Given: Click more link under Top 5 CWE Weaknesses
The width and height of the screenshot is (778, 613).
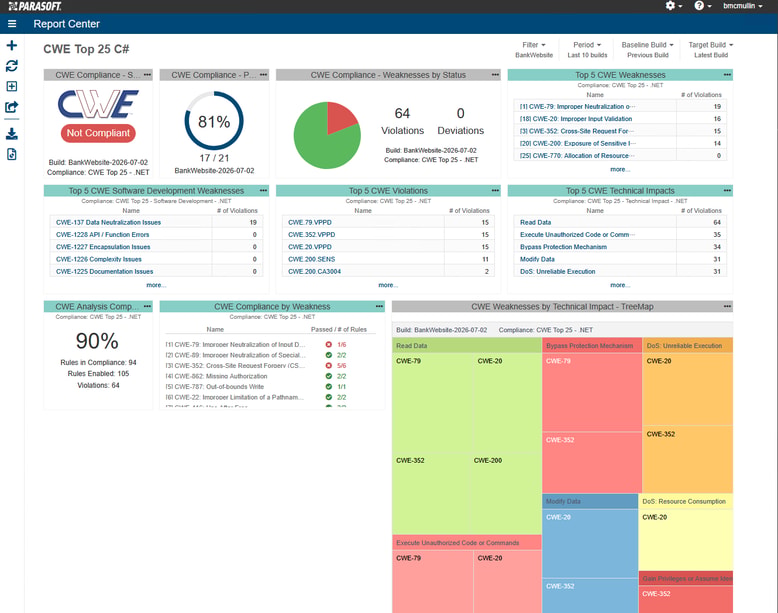Looking at the screenshot, I should 620,169.
